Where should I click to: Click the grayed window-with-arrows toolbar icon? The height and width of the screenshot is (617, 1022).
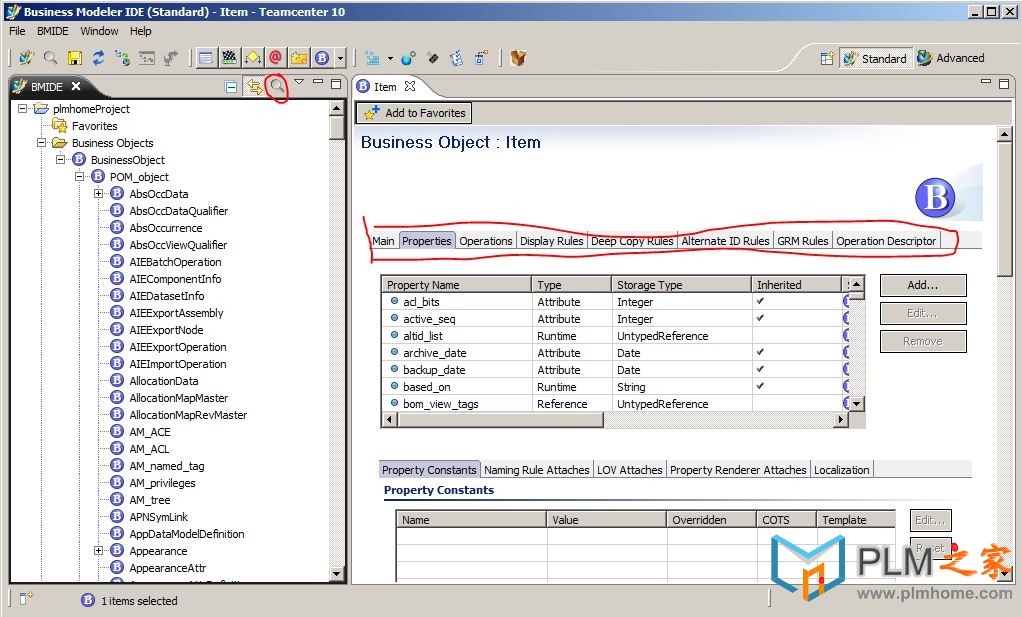pos(147,58)
